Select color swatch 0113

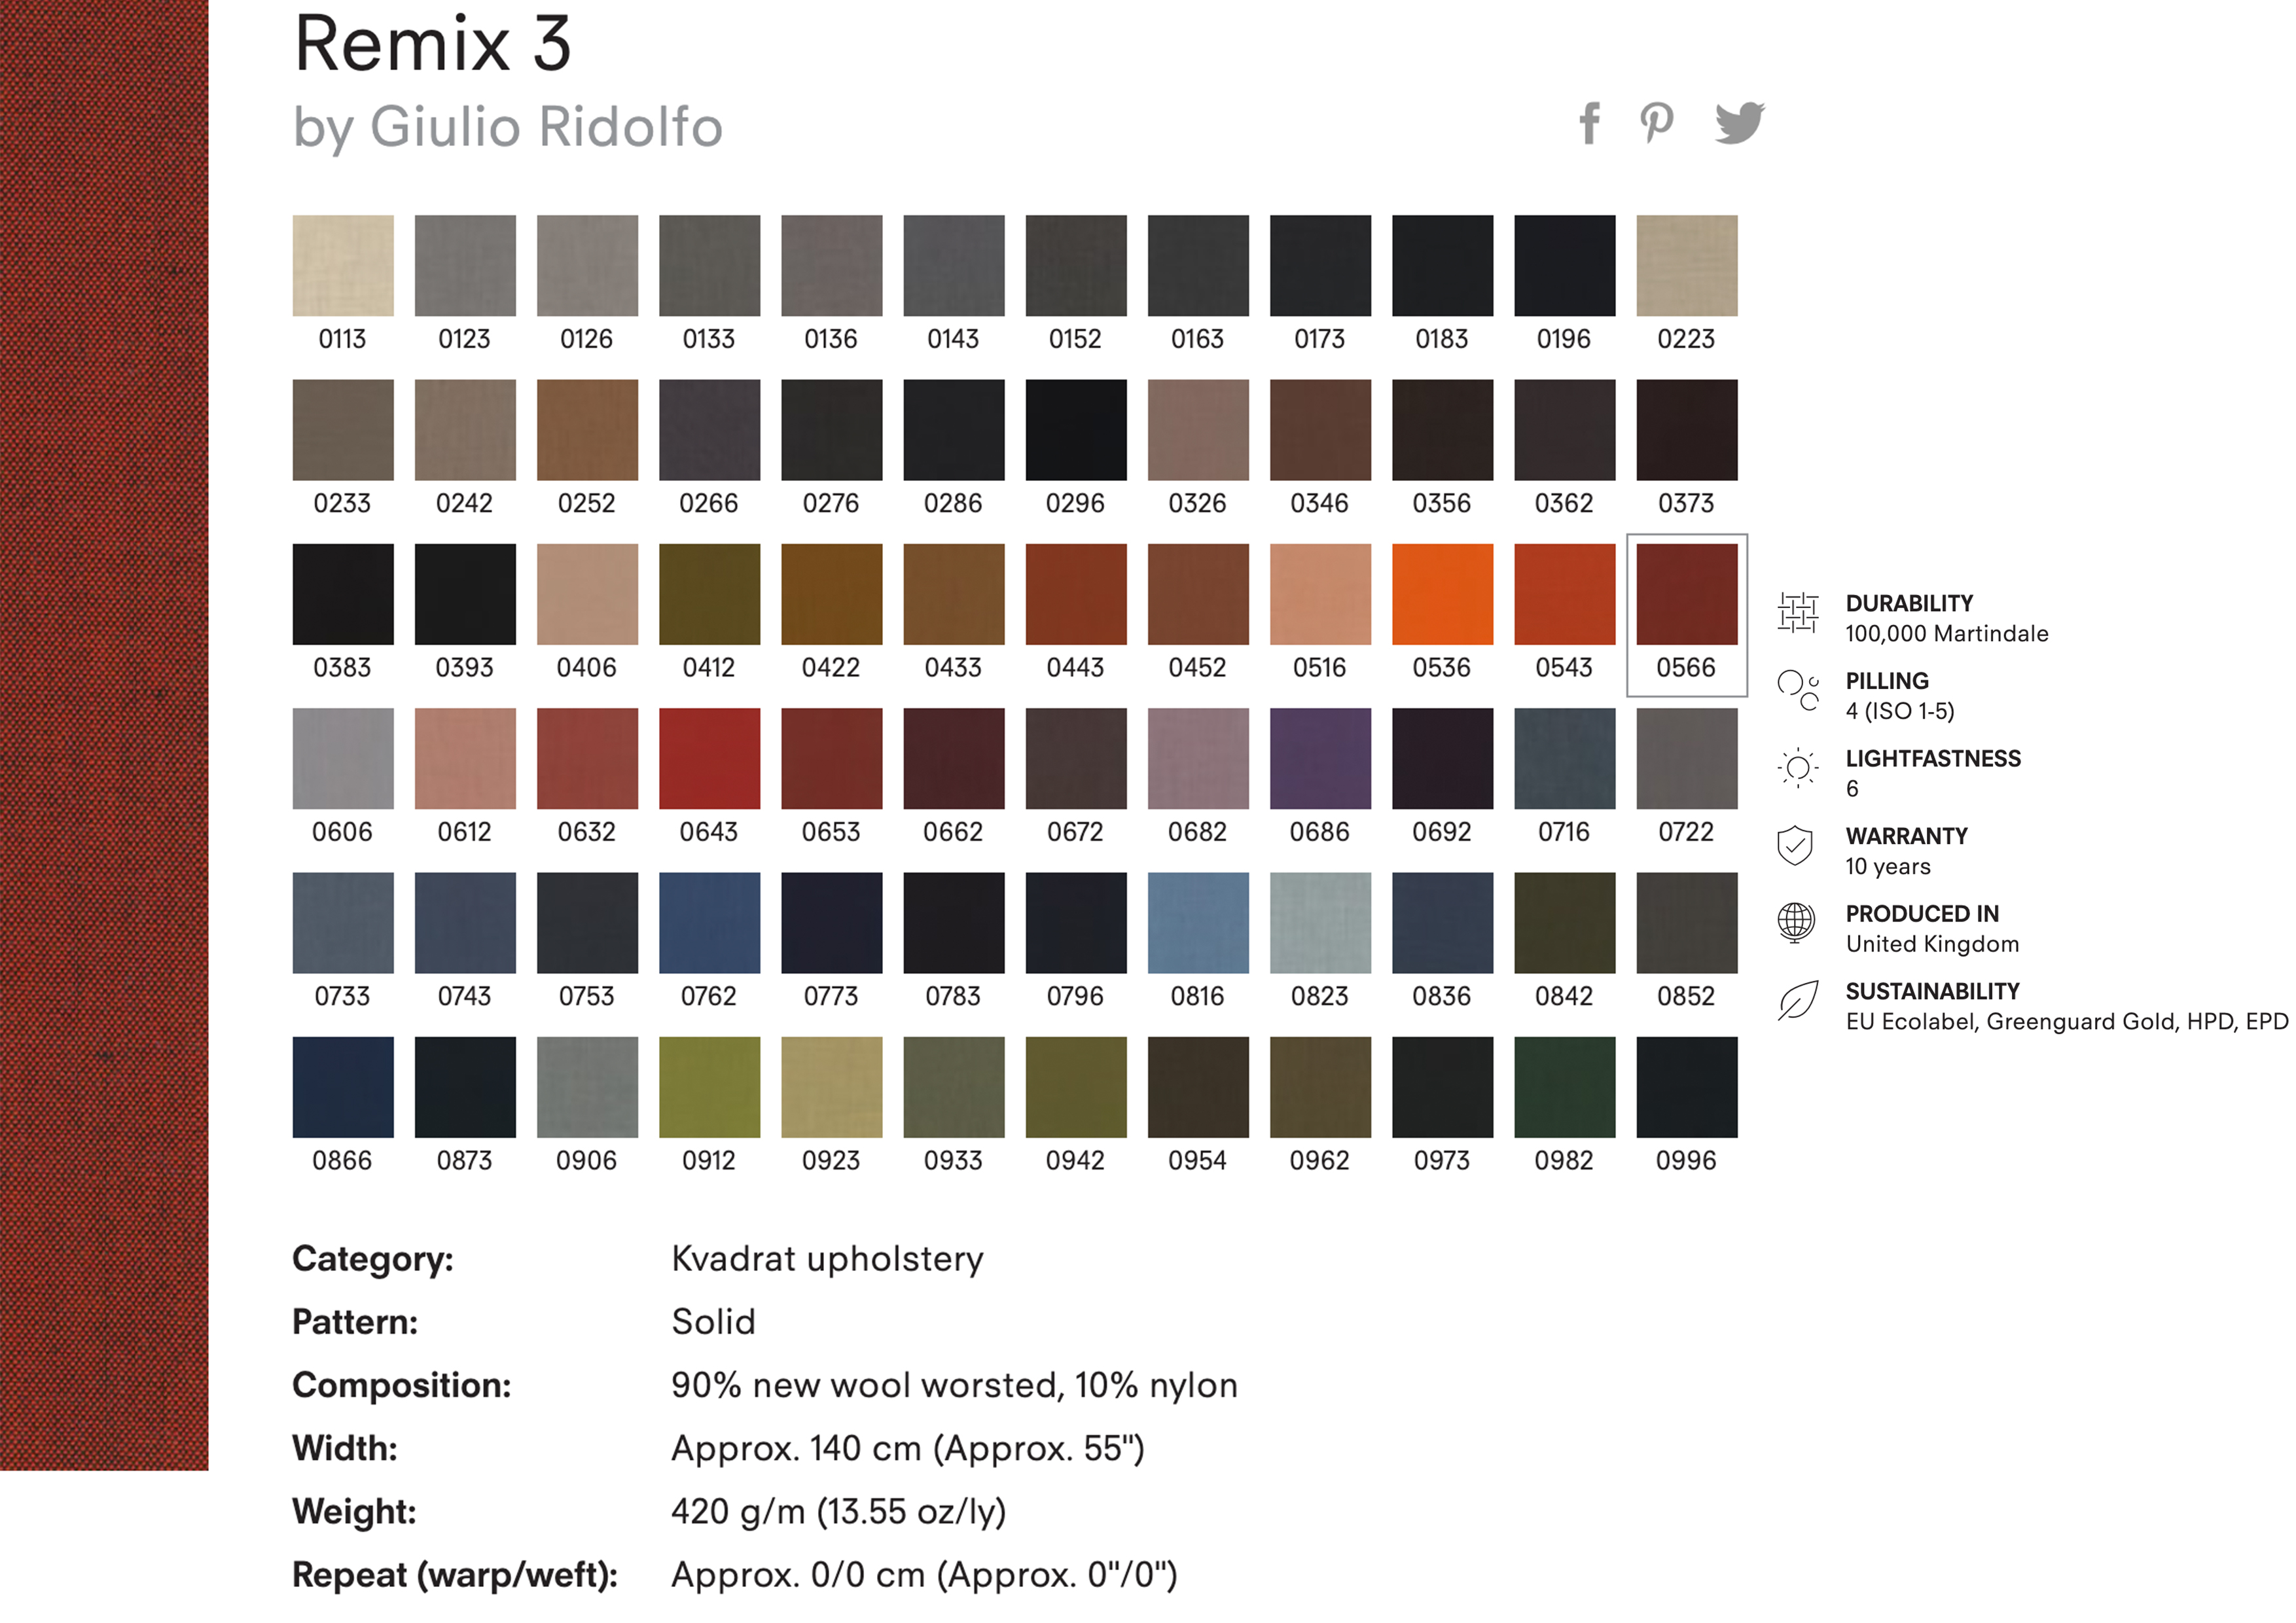[343, 266]
